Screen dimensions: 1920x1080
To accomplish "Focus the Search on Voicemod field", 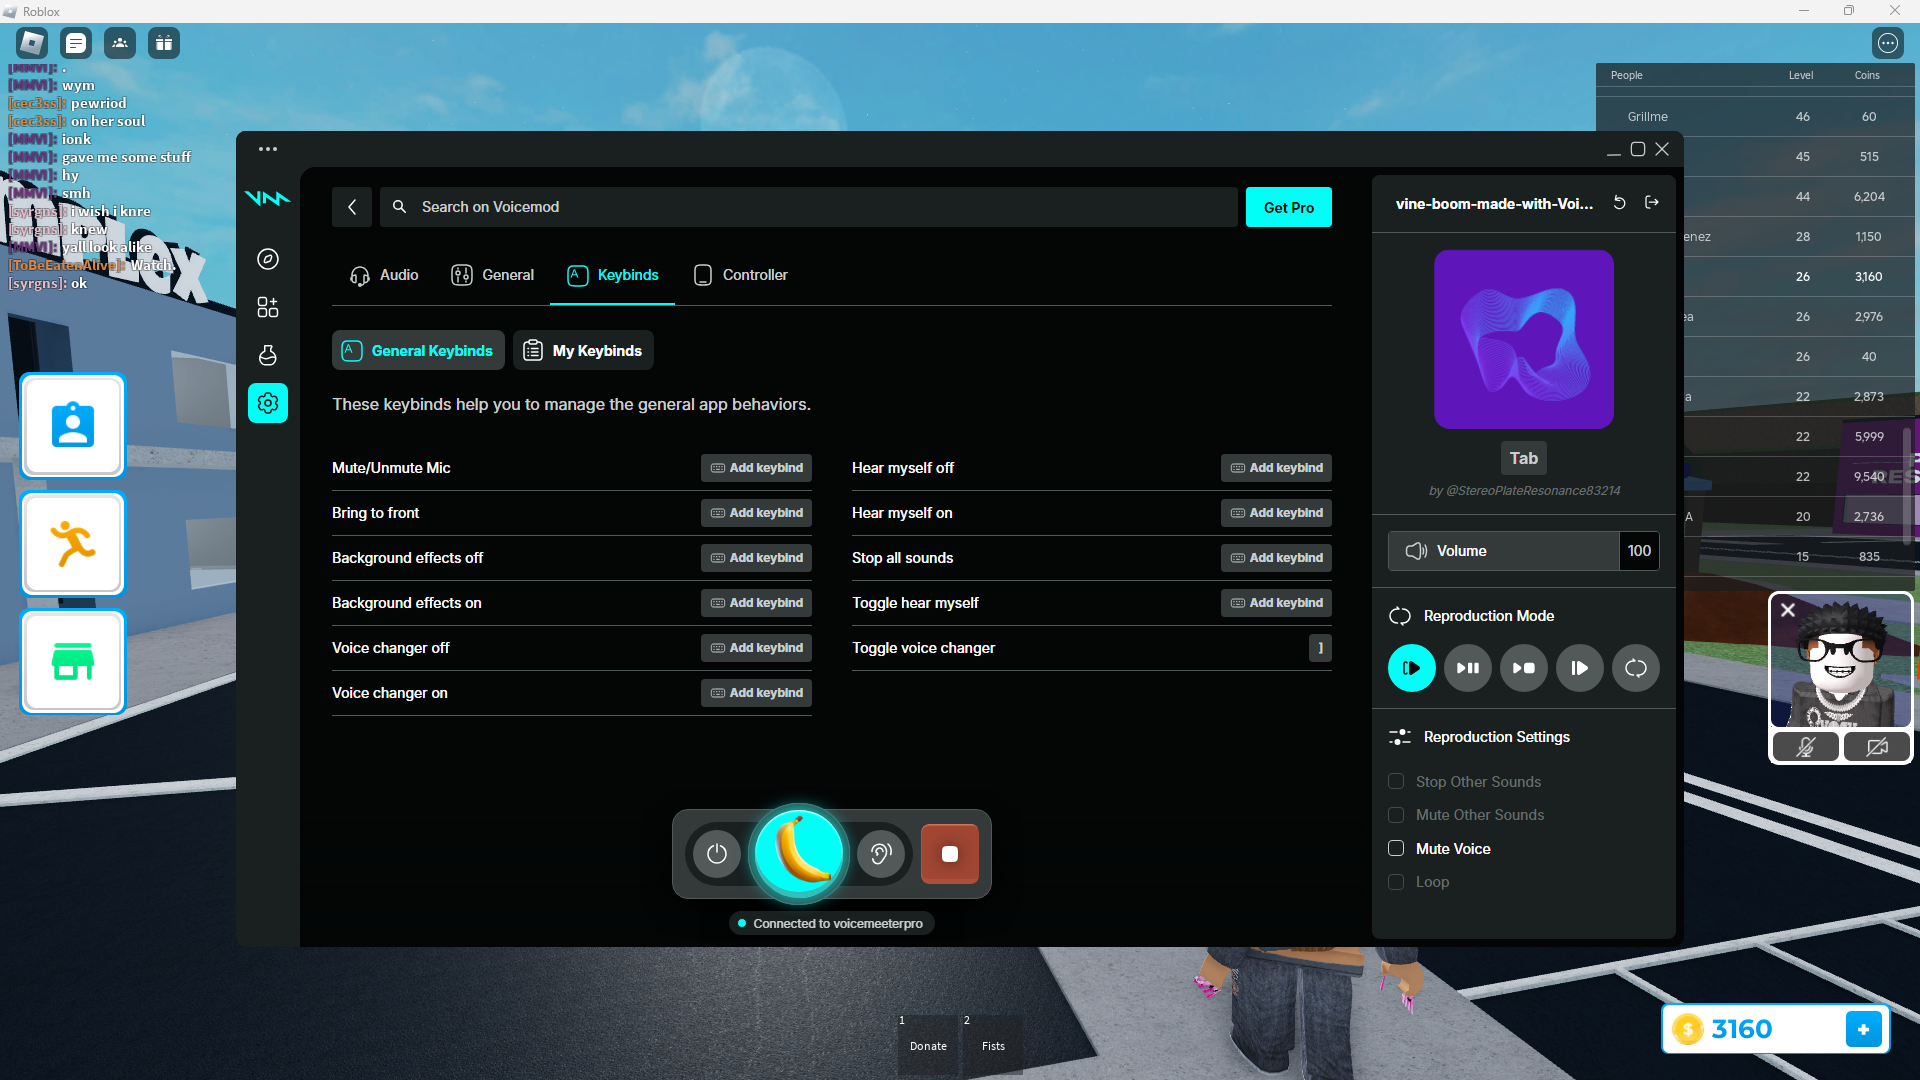I will coord(809,207).
